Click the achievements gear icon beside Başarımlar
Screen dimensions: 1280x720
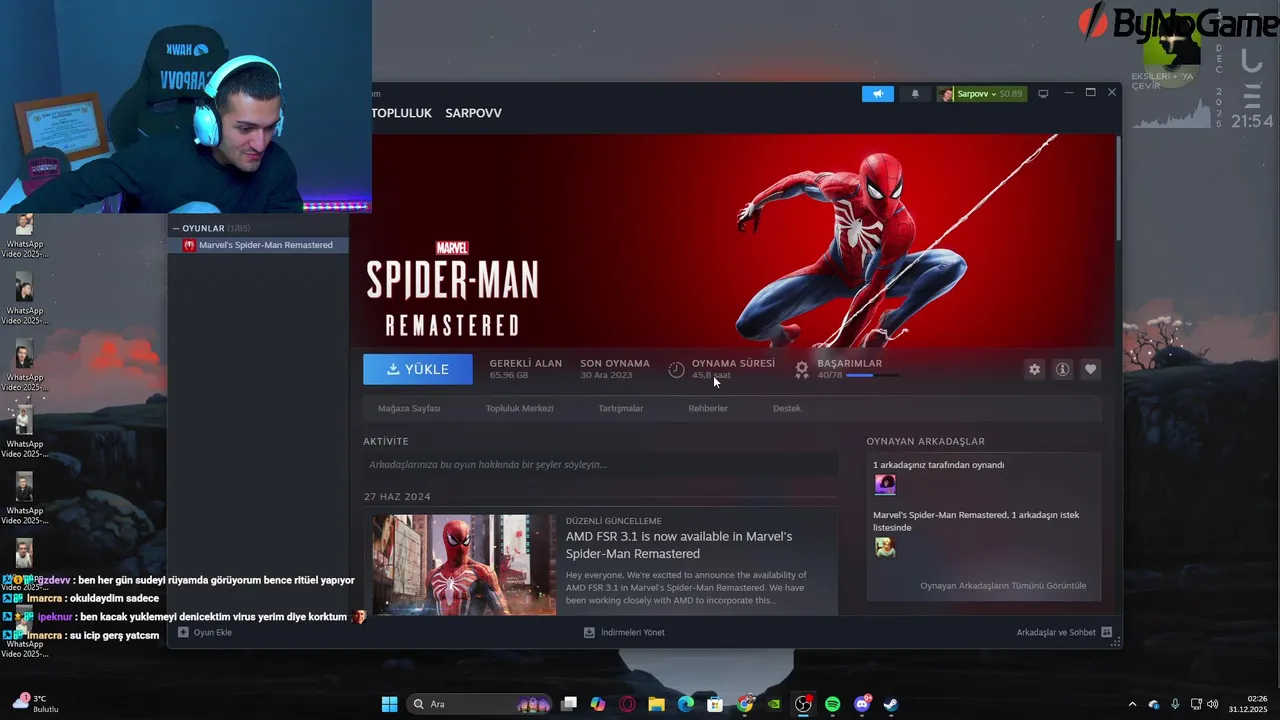click(801, 369)
